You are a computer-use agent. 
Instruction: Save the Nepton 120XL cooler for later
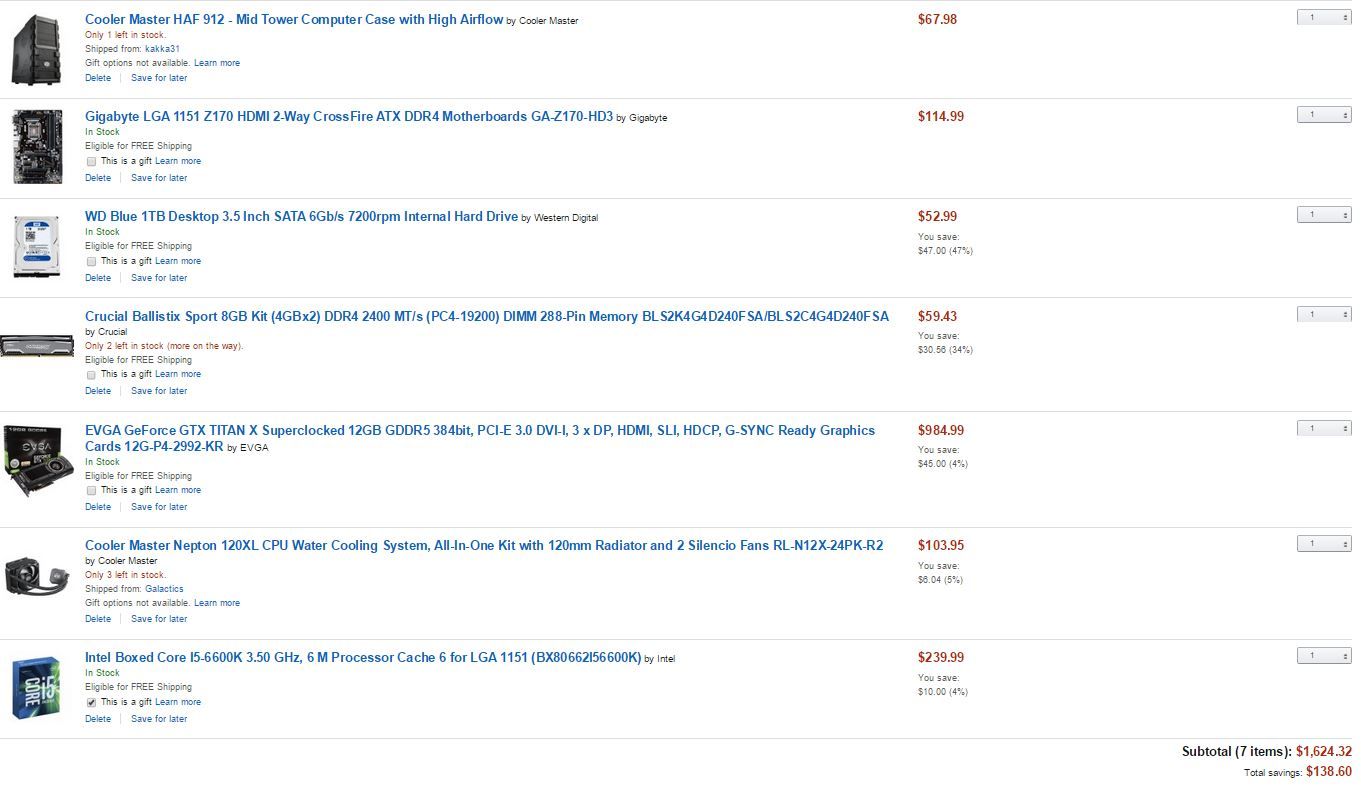pyautogui.click(x=159, y=619)
